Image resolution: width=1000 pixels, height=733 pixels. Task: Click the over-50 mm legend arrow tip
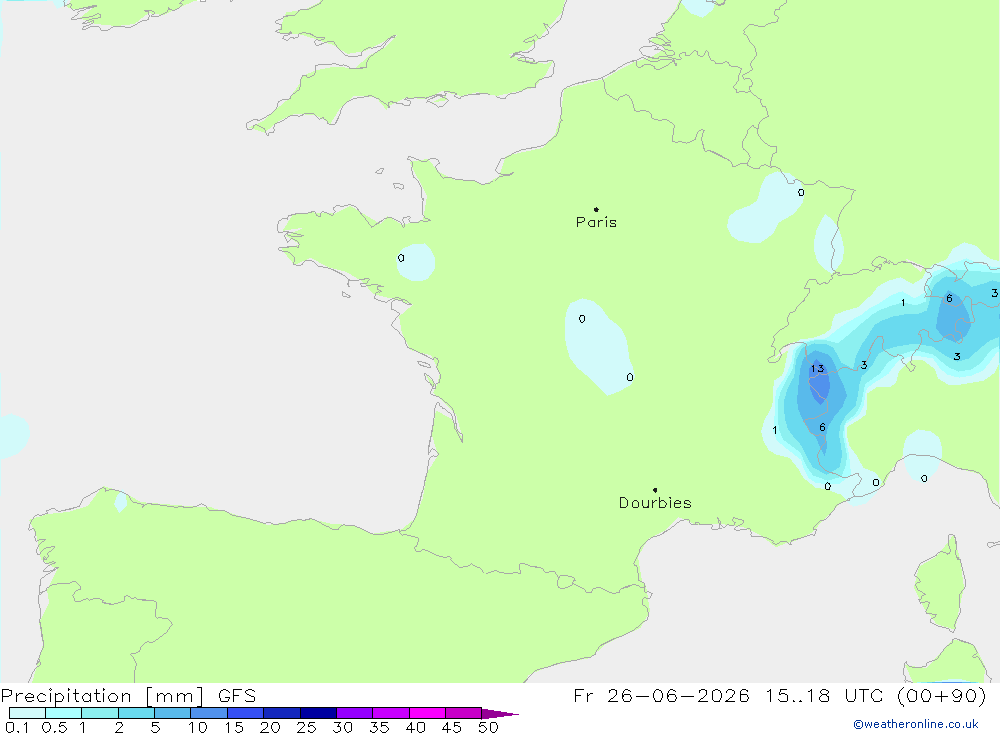pos(501,713)
